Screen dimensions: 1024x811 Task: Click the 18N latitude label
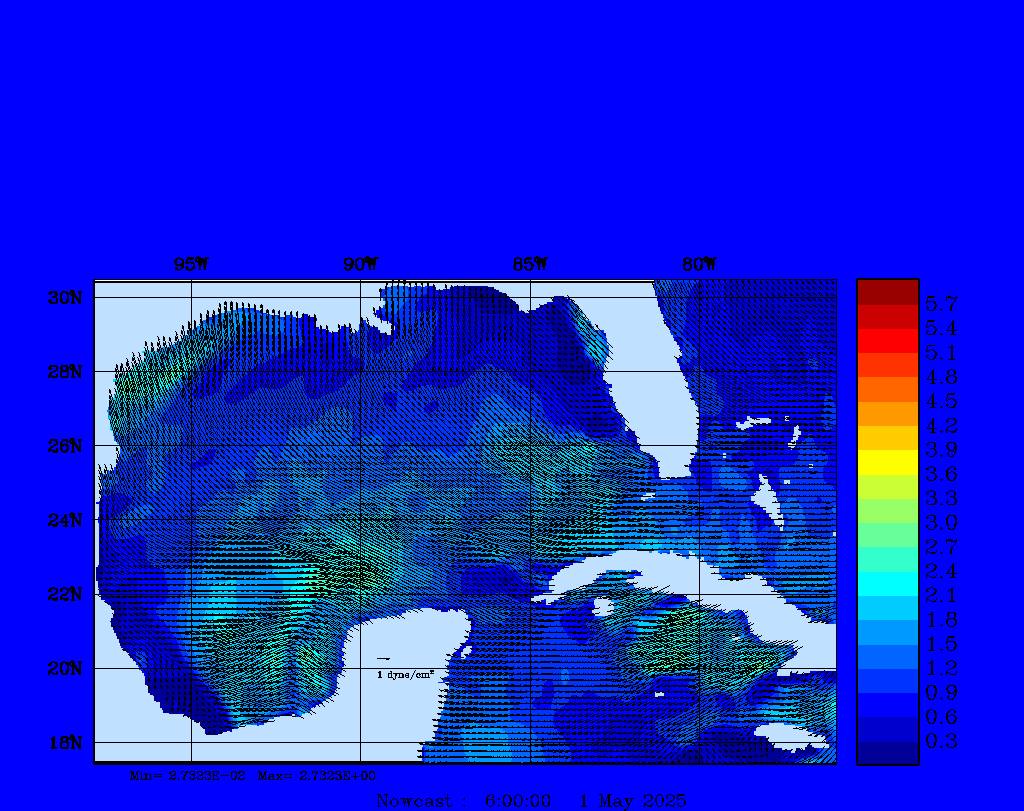point(64,742)
